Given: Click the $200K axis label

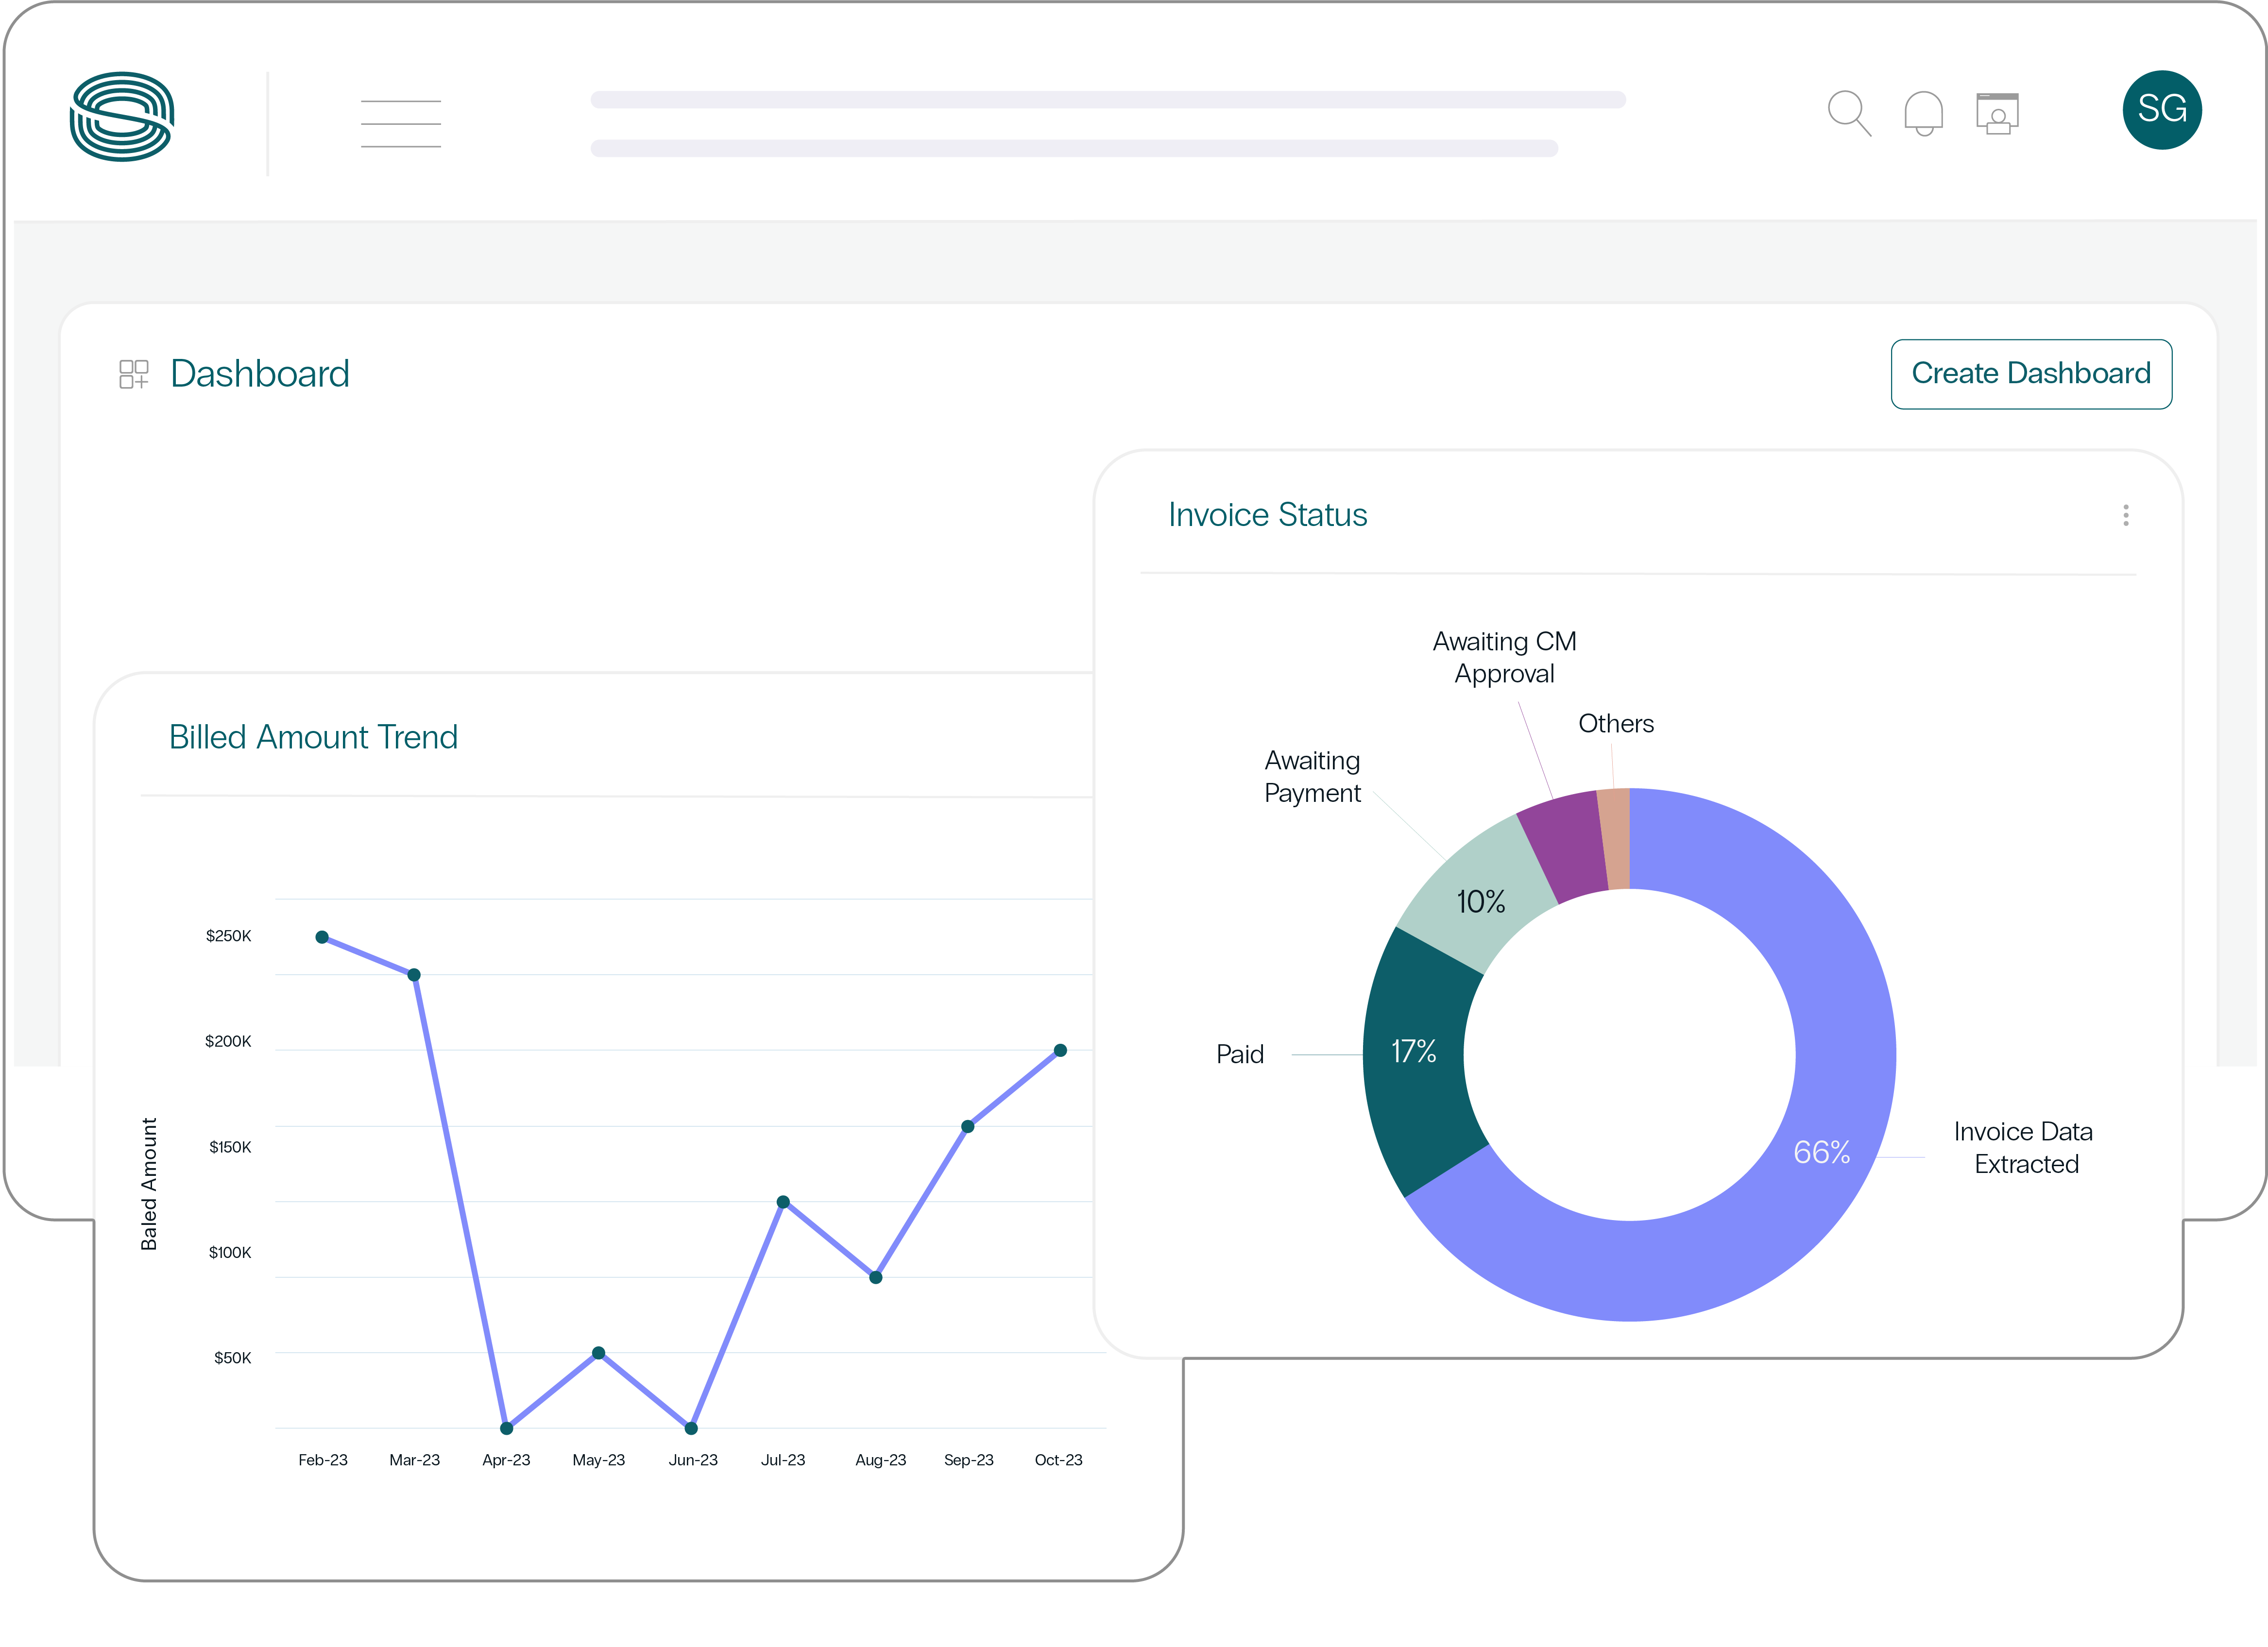Looking at the screenshot, I should point(228,1042).
